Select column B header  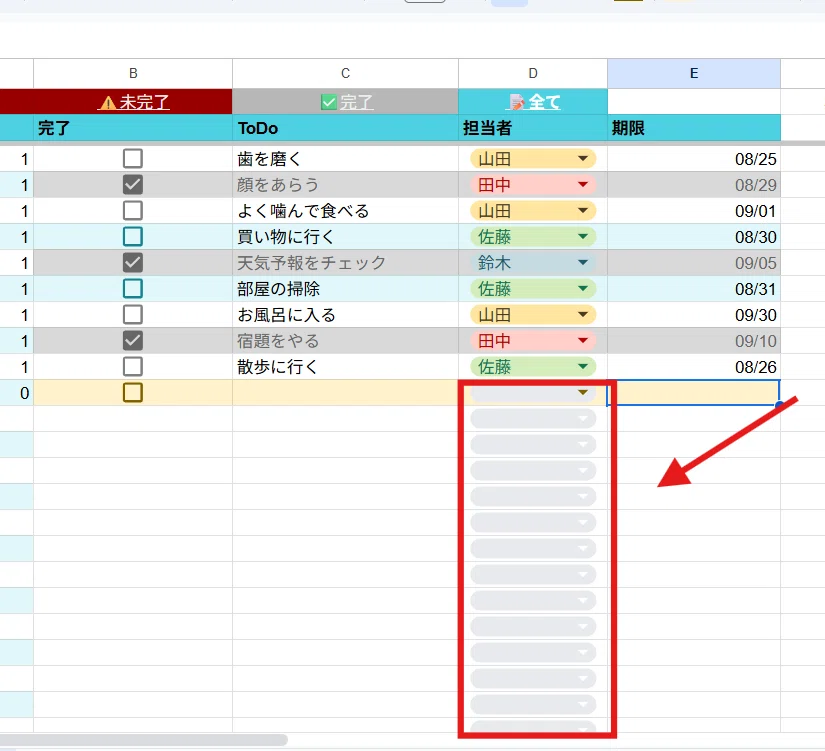(x=133, y=73)
